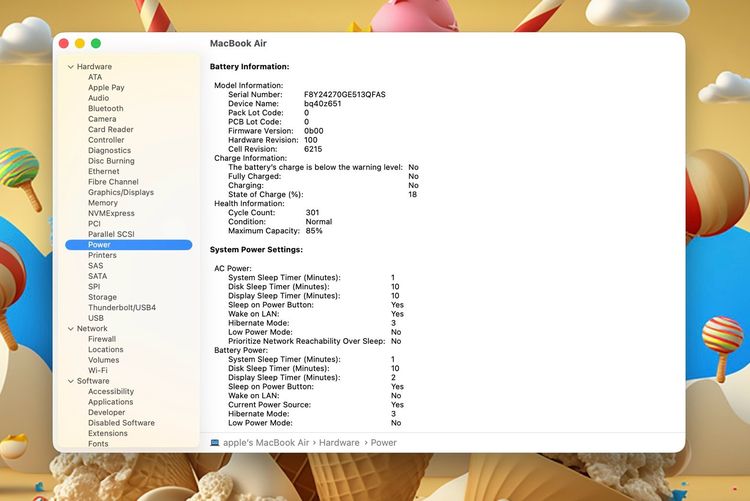The width and height of the screenshot is (750, 501).
Task: Select Controller in the sidebar
Action: (106, 140)
